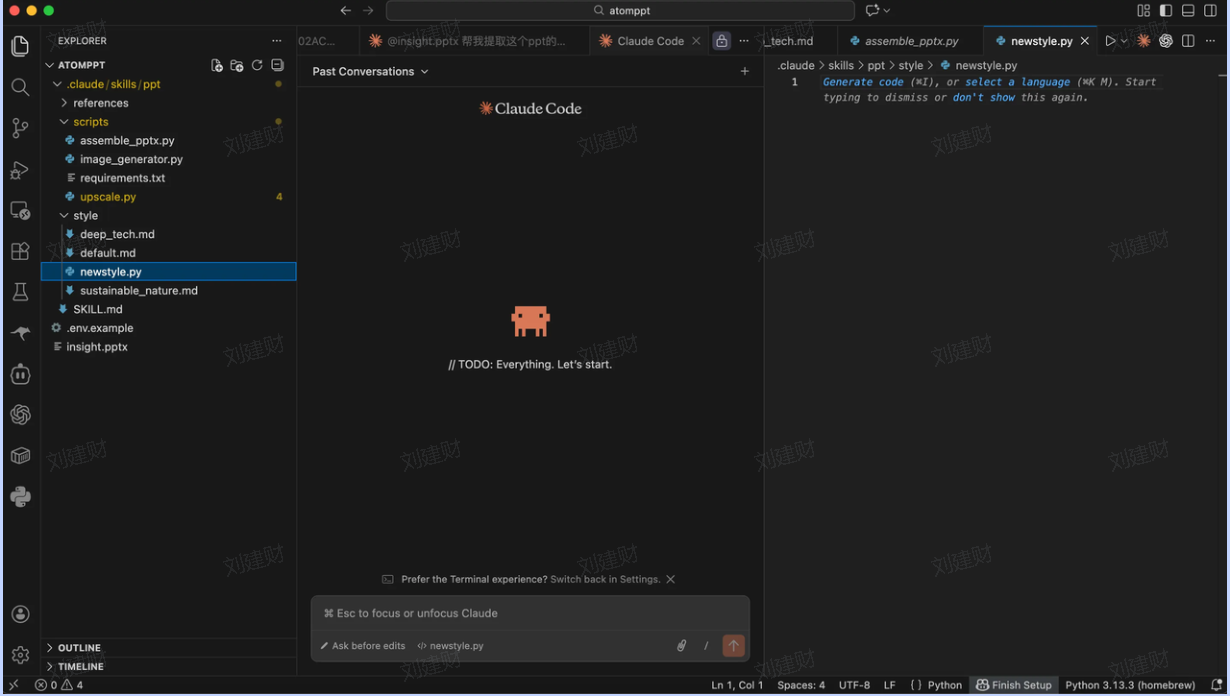Image resolution: width=1231 pixels, height=696 pixels.
Task: Open the Run and Debug view
Action: click(x=20, y=169)
